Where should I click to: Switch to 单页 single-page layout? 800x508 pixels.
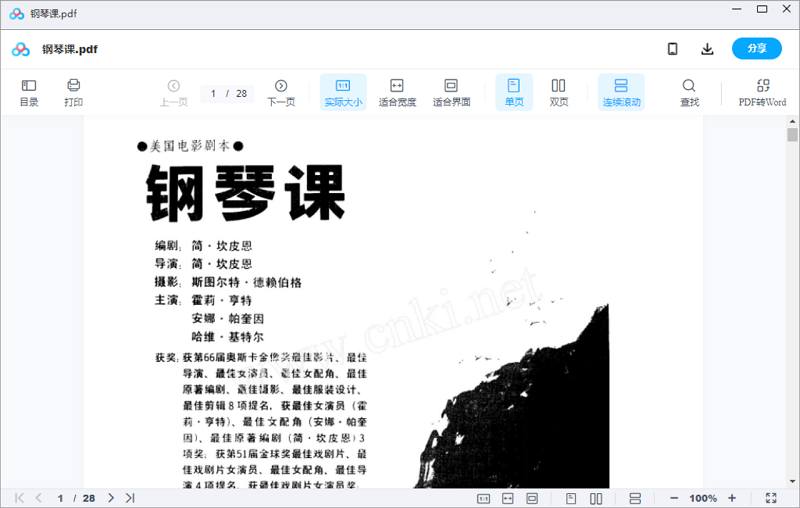coord(514,92)
